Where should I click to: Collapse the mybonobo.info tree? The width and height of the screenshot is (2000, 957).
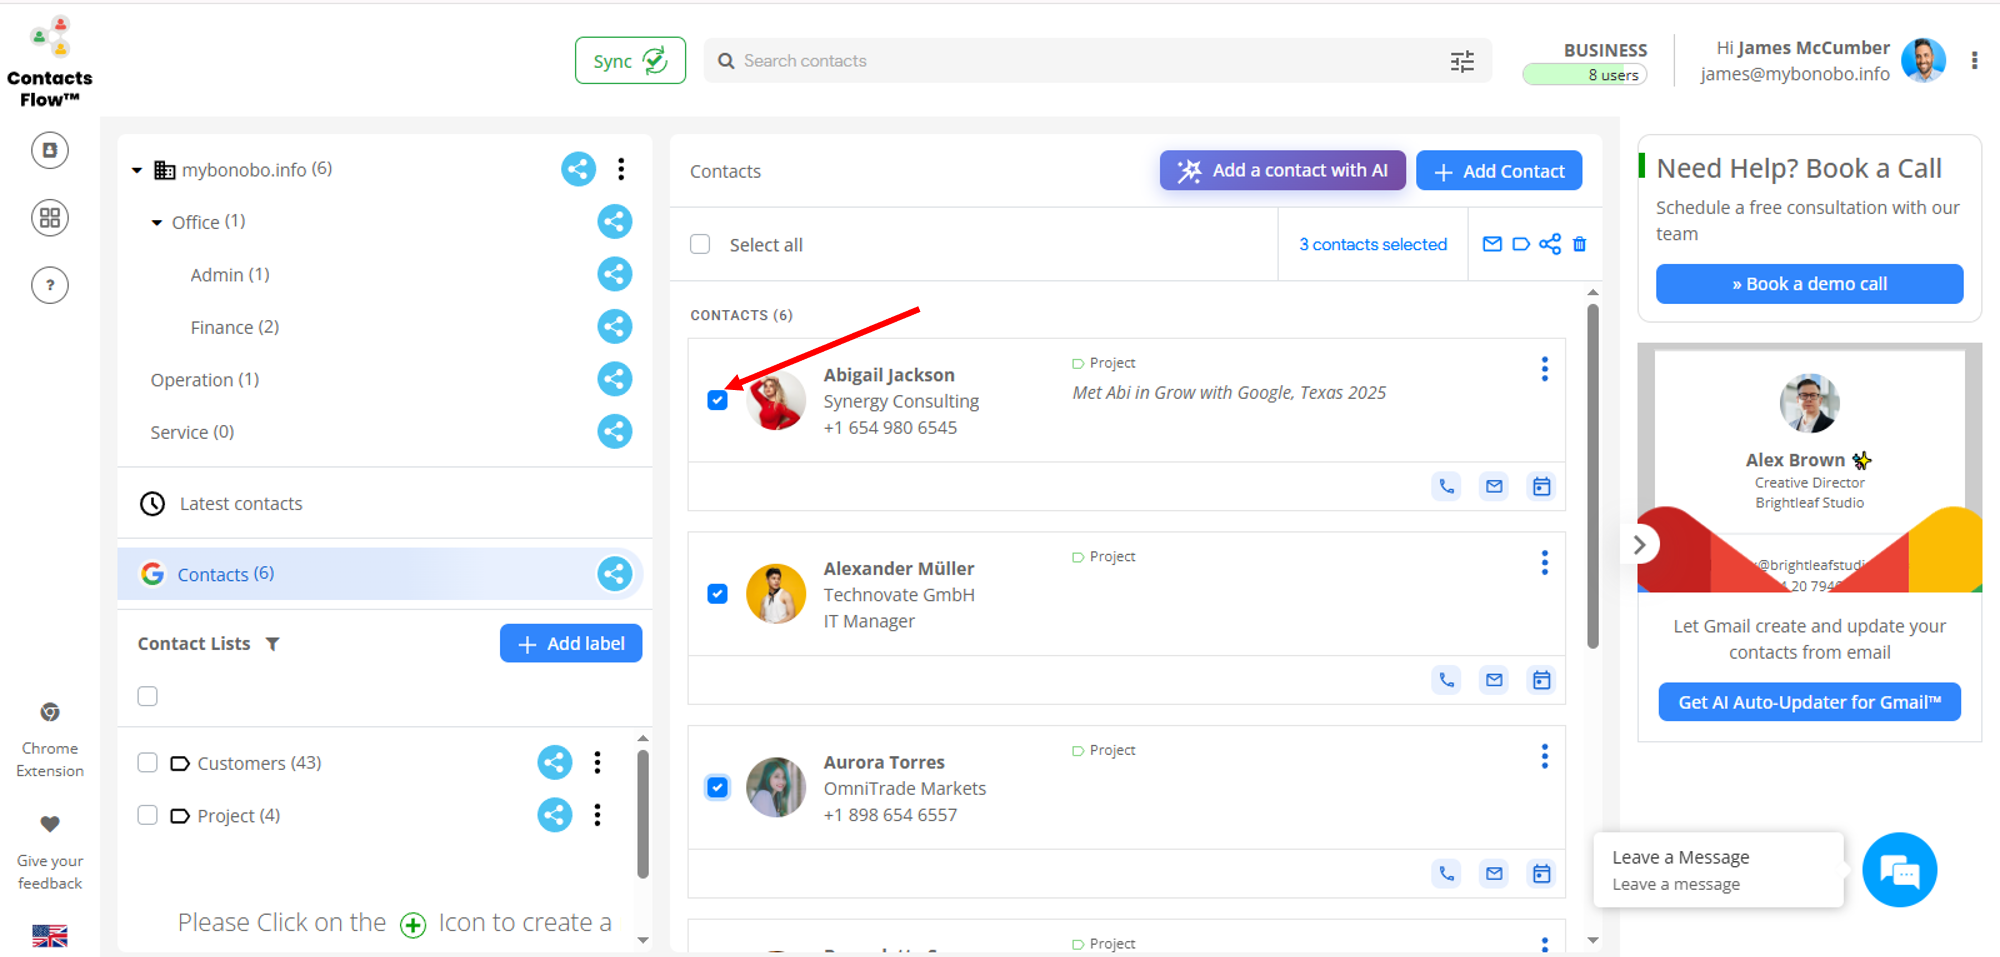coord(137,169)
